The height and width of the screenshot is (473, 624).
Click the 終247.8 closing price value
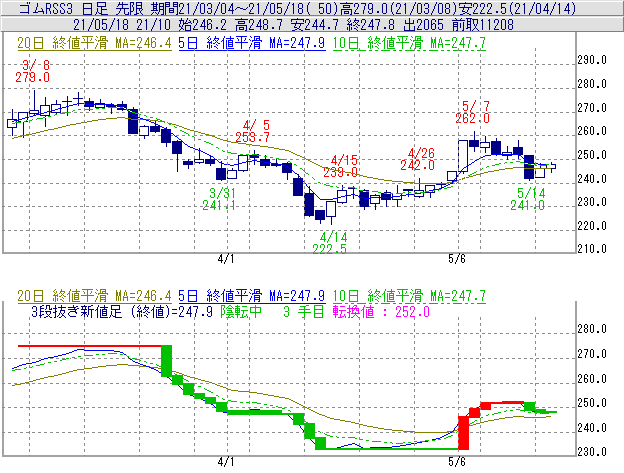370,25
